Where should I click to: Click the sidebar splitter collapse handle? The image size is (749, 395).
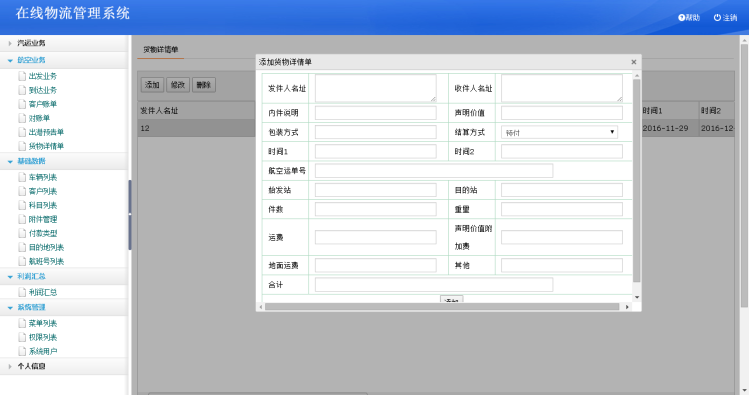[129, 215]
